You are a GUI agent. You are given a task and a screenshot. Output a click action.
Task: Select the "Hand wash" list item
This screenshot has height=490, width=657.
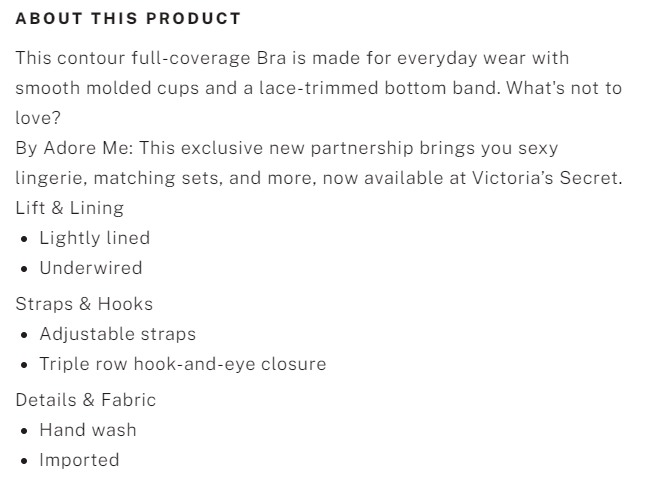click(x=88, y=430)
